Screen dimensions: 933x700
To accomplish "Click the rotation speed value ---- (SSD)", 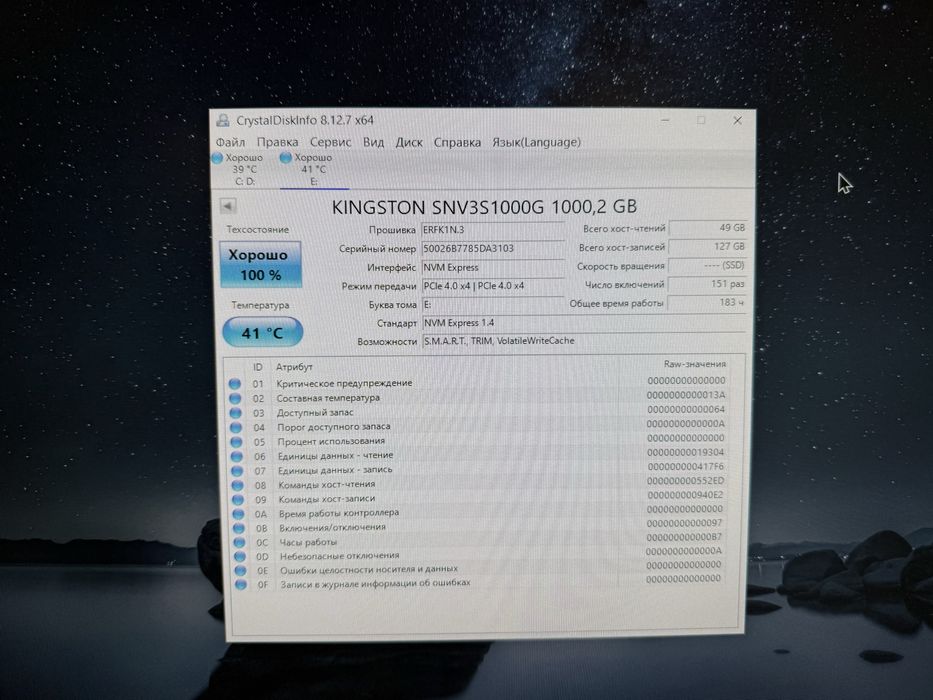I will point(707,265).
